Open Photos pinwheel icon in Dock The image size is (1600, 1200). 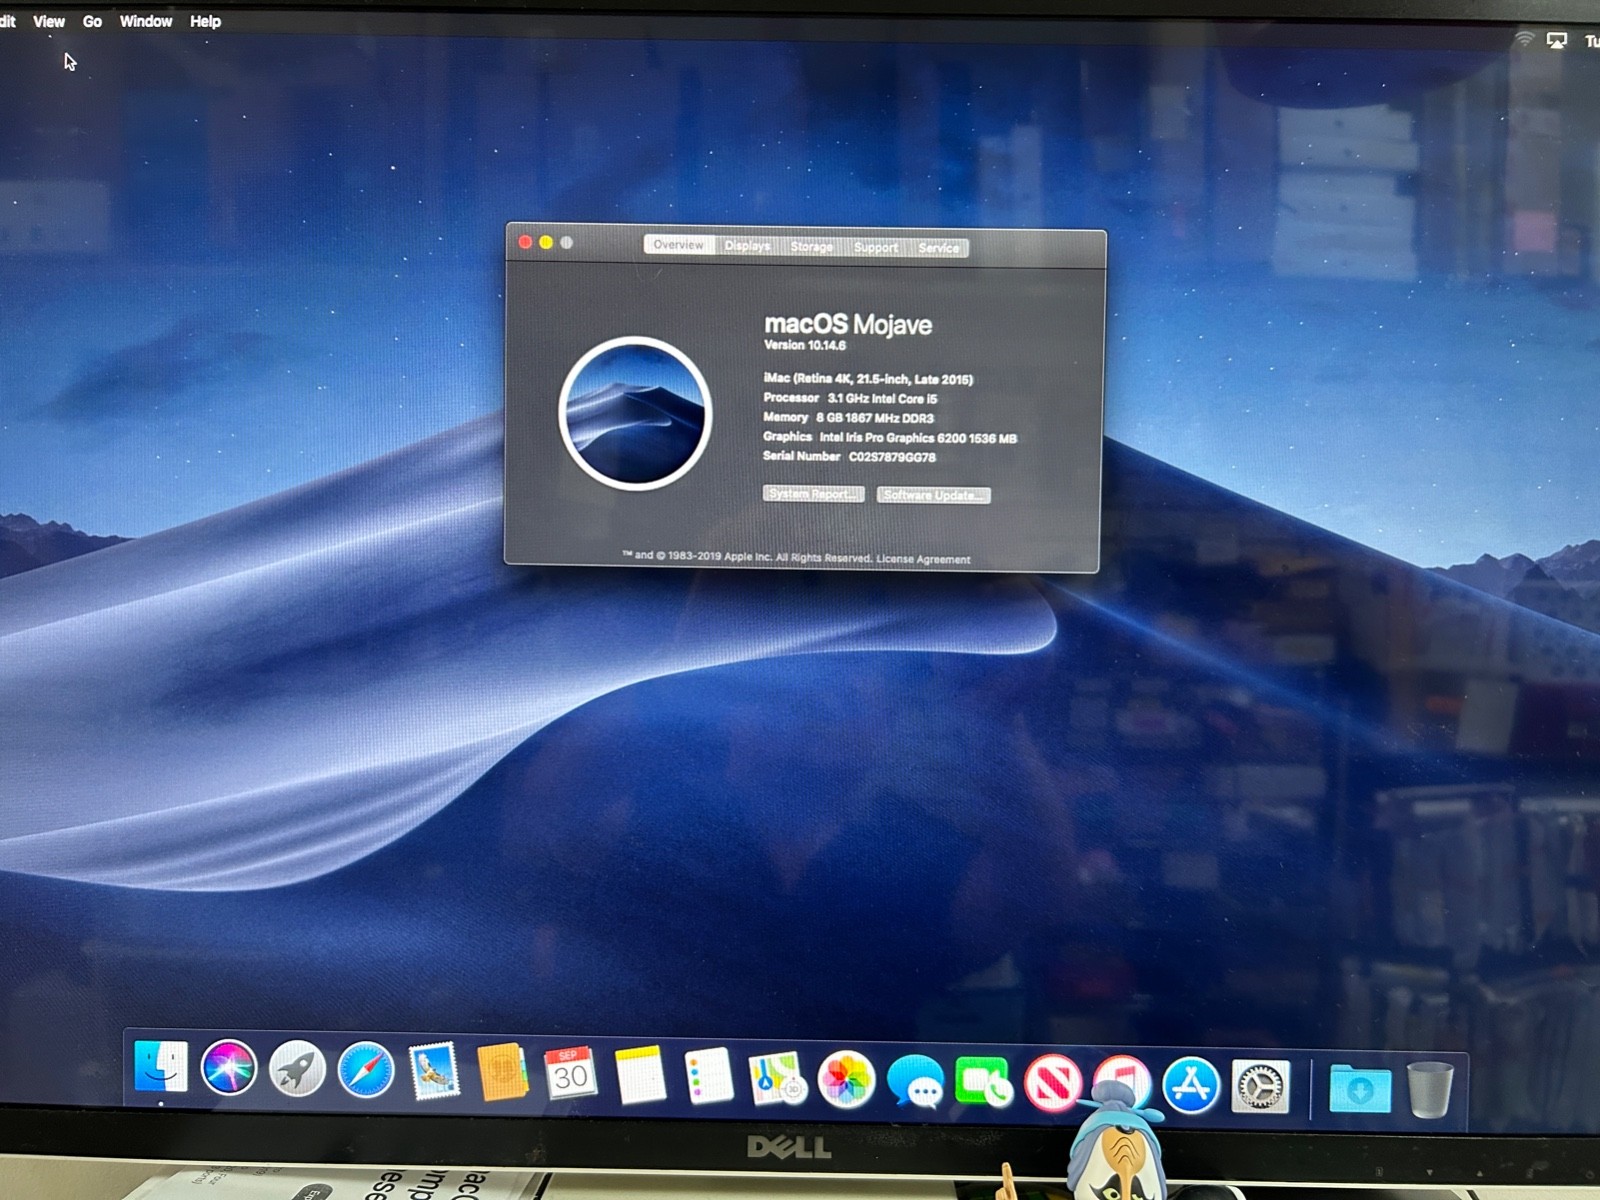(846, 1080)
